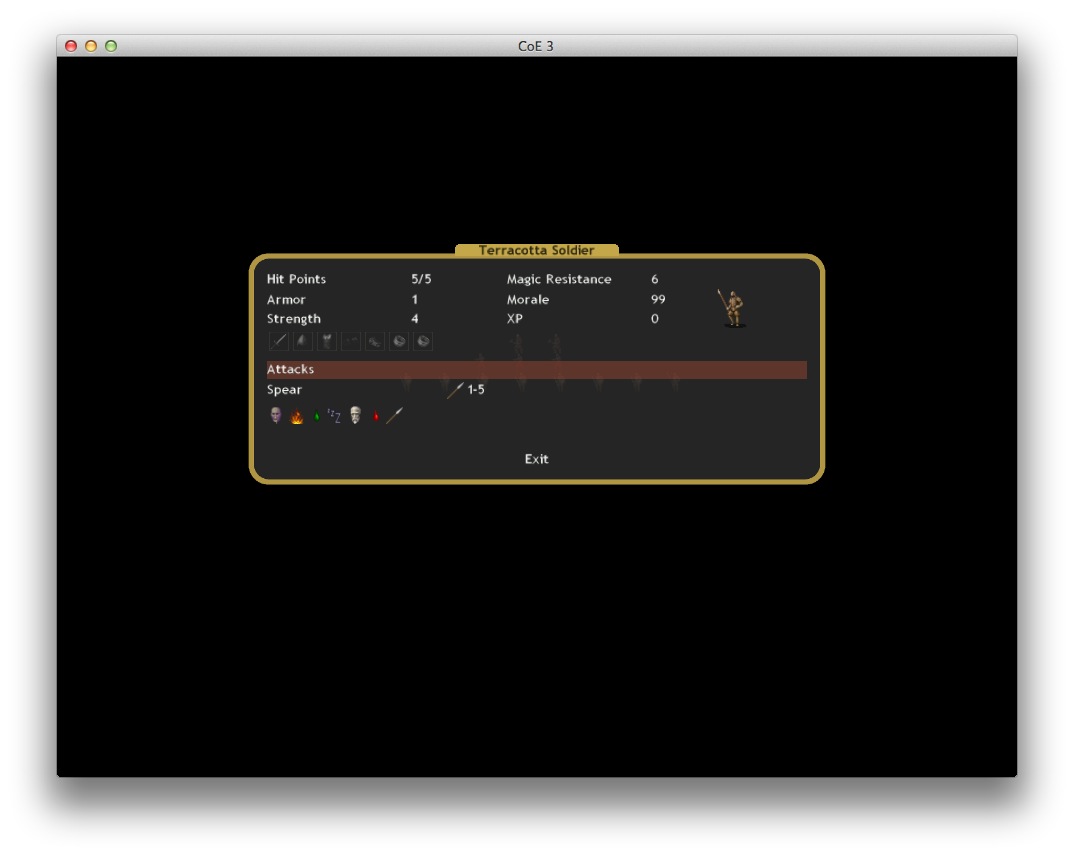Select the body armor equipment slot

click(327, 341)
